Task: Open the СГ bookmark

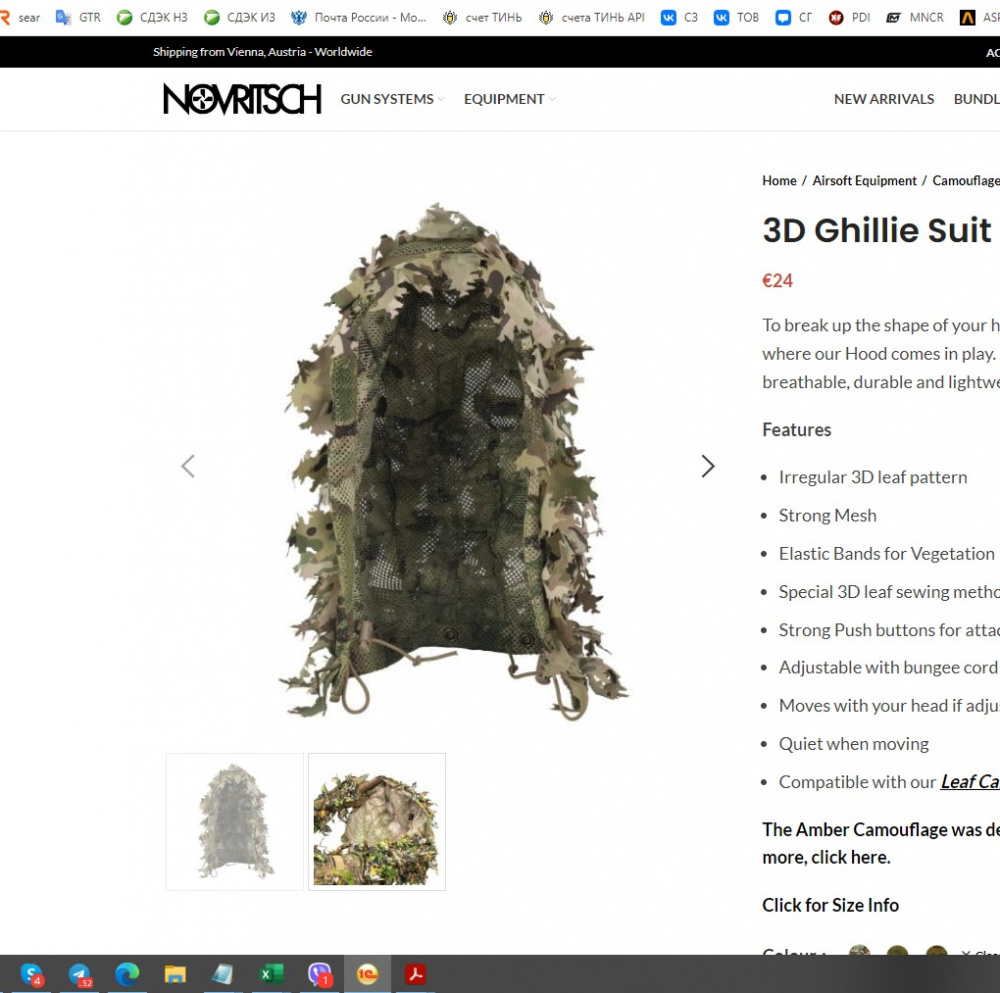Action: click(793, 17)
